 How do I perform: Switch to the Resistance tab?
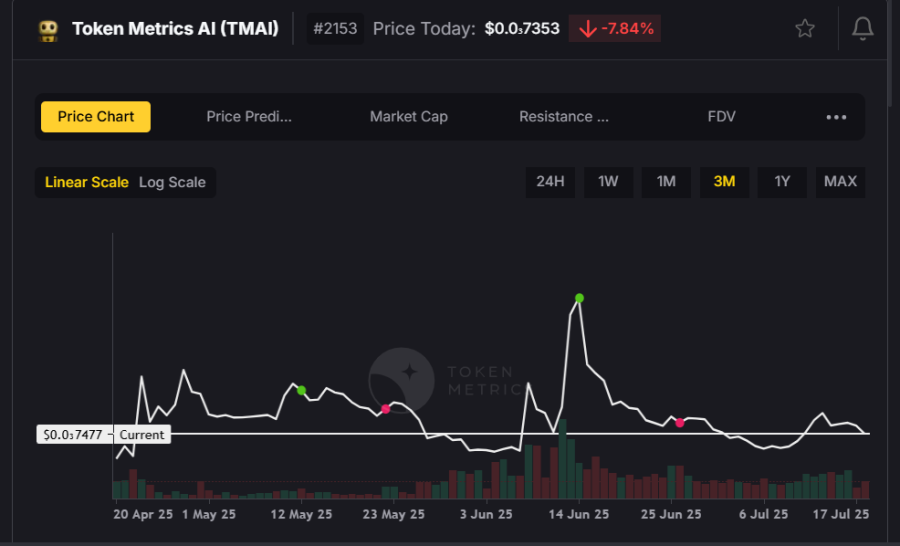[564, 117]
